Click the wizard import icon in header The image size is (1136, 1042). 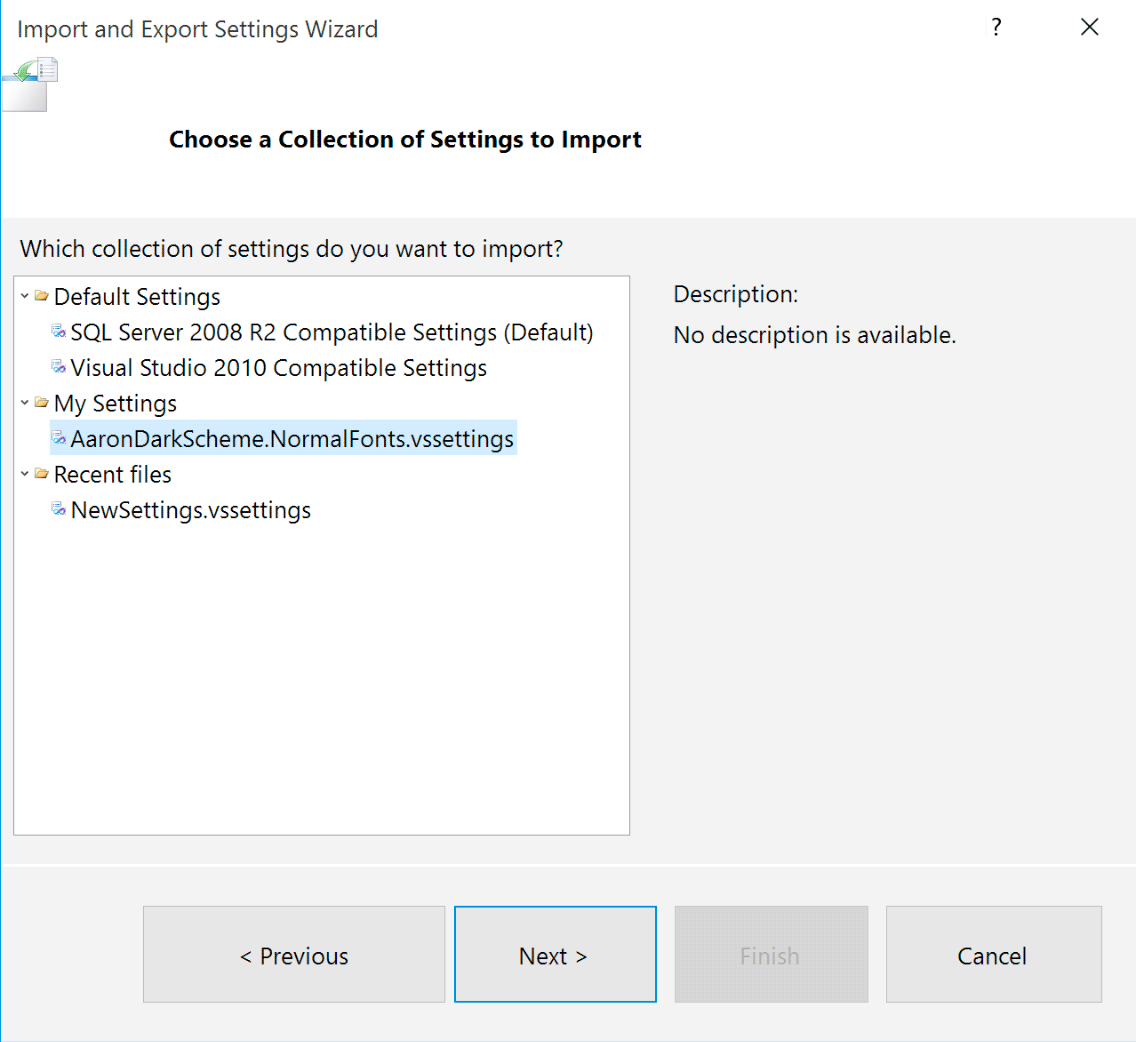click(31, 82)
